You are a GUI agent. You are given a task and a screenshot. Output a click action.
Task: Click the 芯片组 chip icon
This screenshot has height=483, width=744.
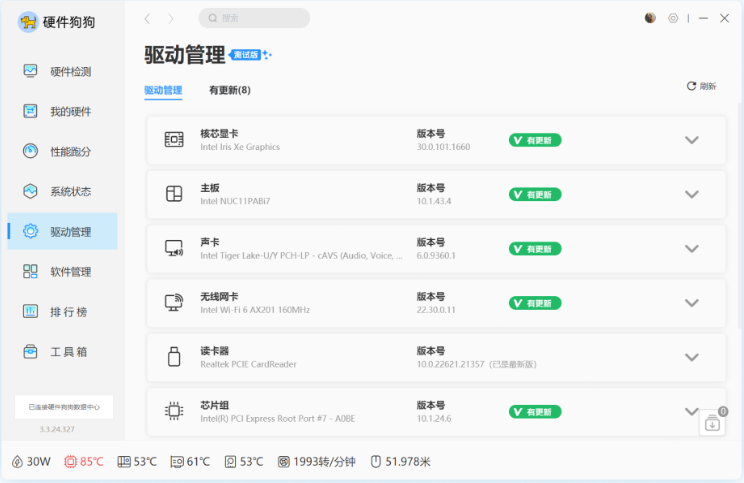tap(174, 411)
